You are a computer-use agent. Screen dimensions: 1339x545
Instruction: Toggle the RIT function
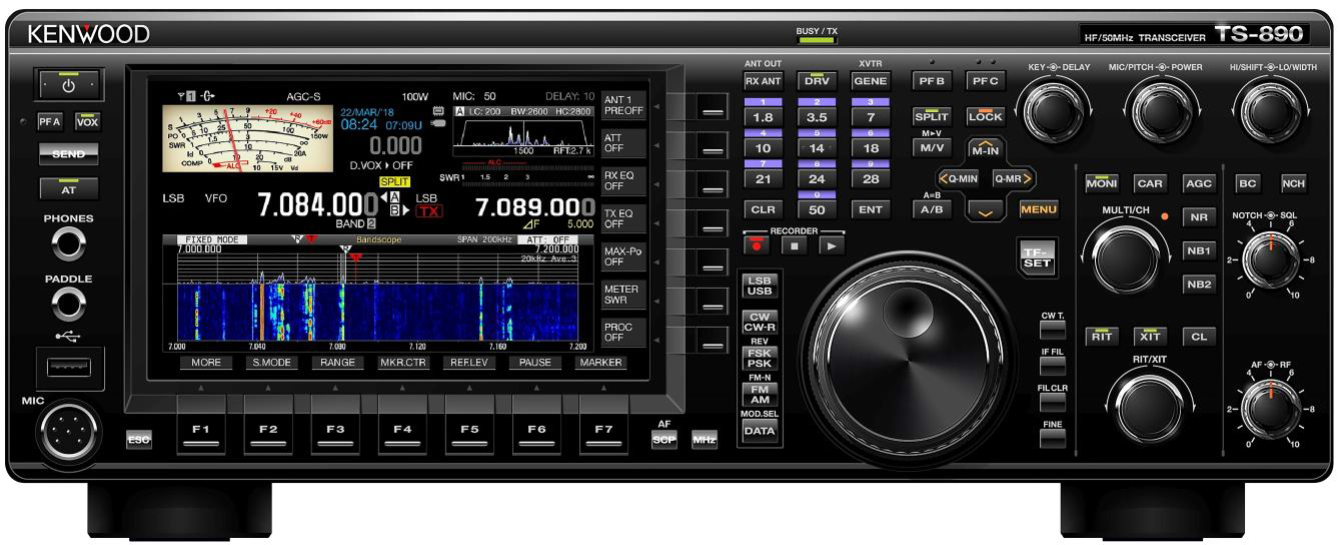(1103, 336)
